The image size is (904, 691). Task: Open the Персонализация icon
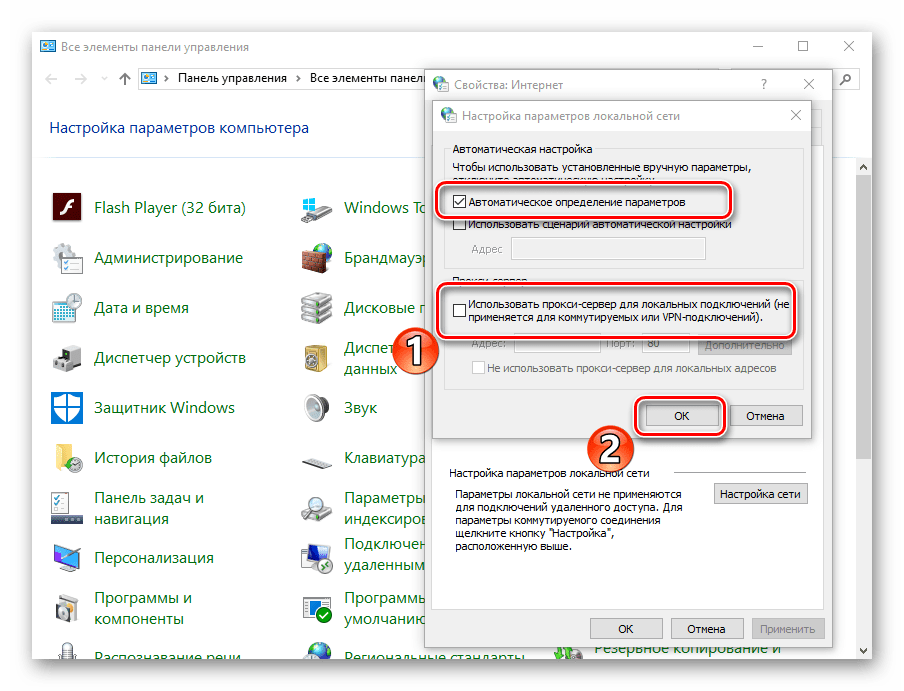point(67,558)
